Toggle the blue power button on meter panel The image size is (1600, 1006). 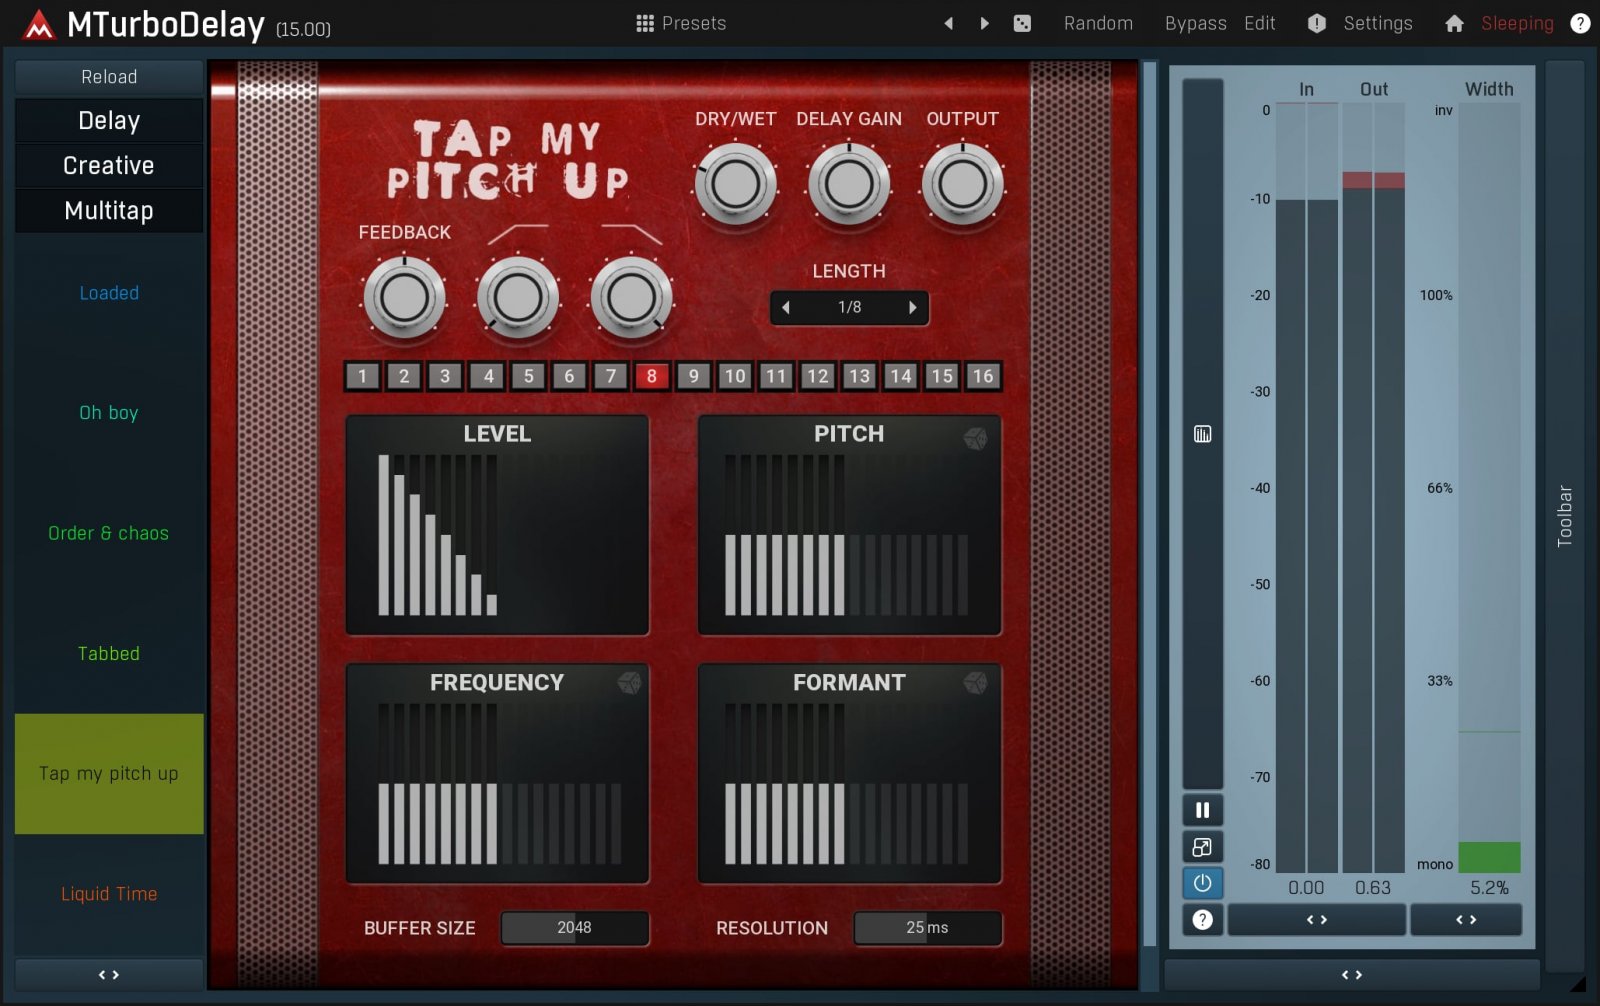1202,883
